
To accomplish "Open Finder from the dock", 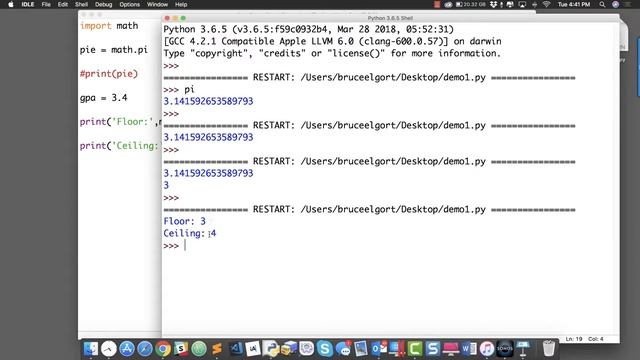I will coord(91,349).
